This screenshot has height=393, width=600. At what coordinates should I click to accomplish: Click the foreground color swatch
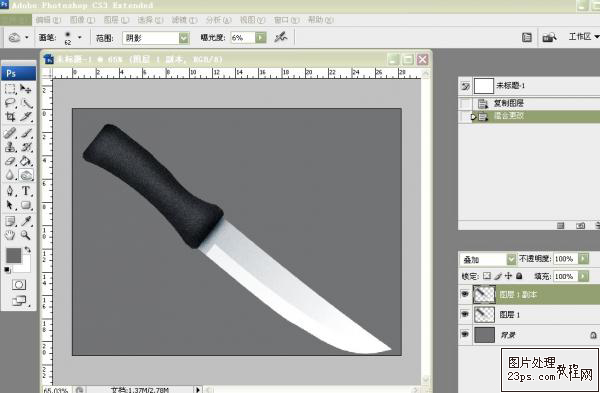(x=13, y=255)
